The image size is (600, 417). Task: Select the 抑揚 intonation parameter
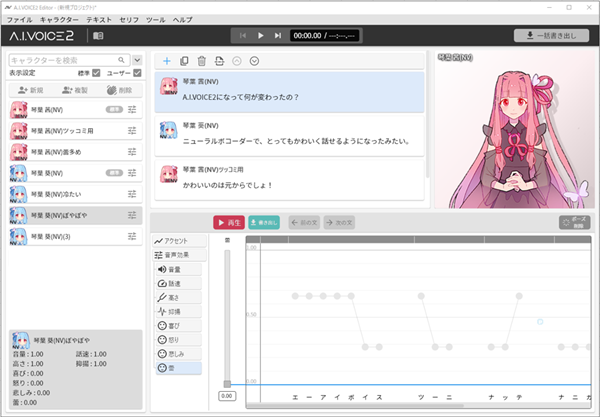[x=179, y=312]
